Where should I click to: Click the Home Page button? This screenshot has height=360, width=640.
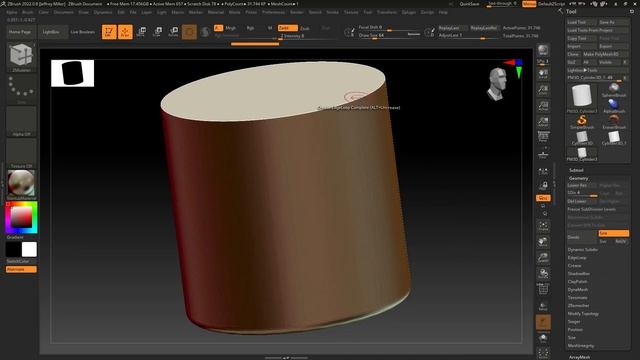coord(20,32)
